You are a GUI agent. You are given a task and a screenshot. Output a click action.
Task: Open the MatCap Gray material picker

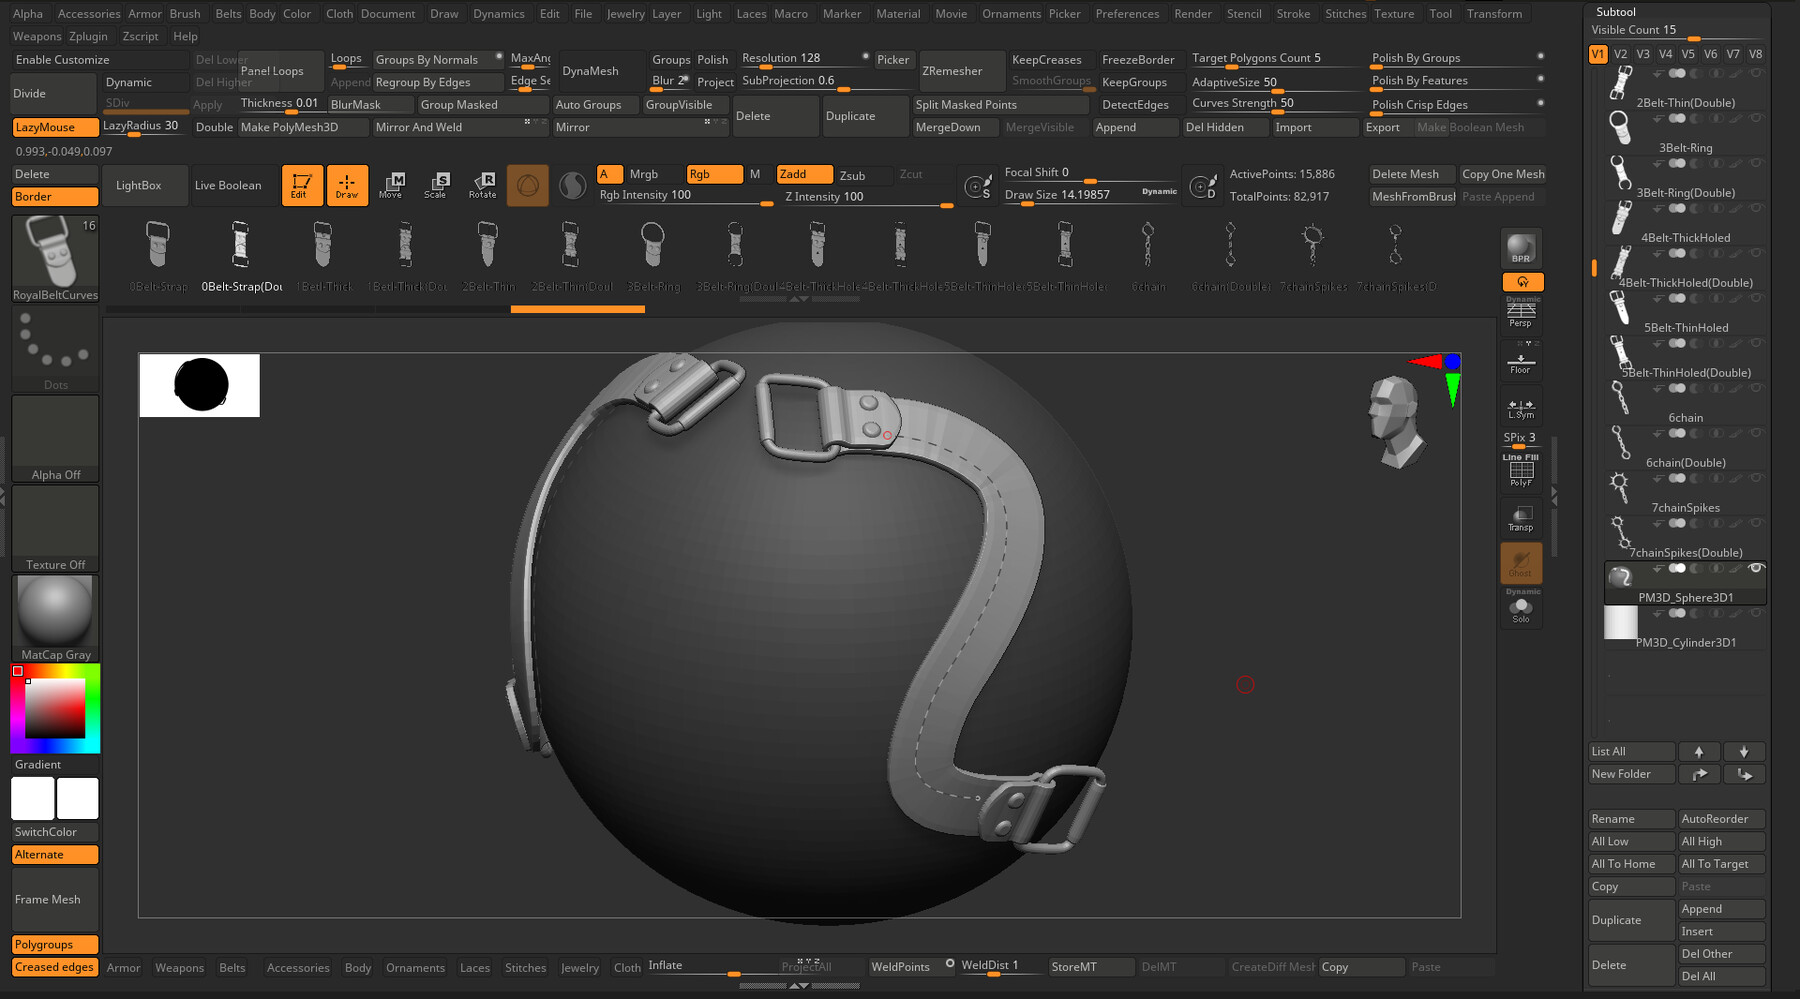coord(55,619)
